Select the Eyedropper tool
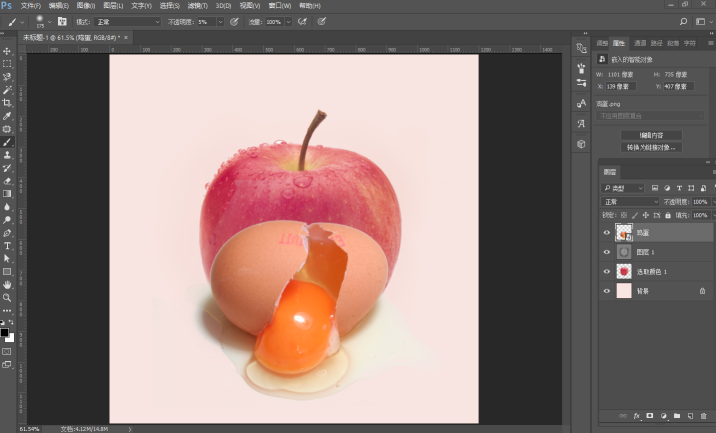This screenshot has width=716, height=433. pos(7,116)
